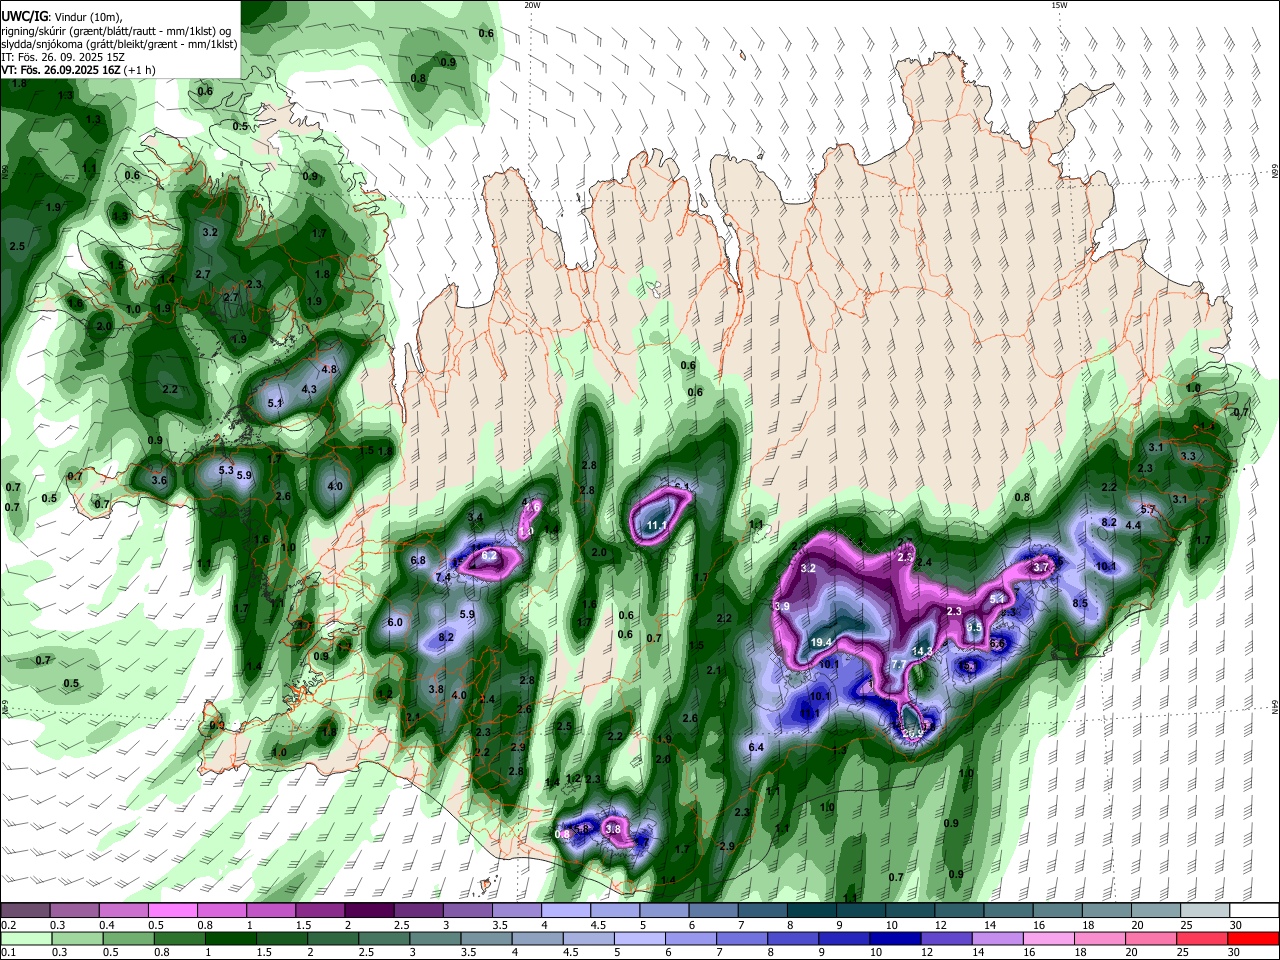Click the 3.6 precipitation value
This screenshot has height=960, width=1280.
click(159, 480)
